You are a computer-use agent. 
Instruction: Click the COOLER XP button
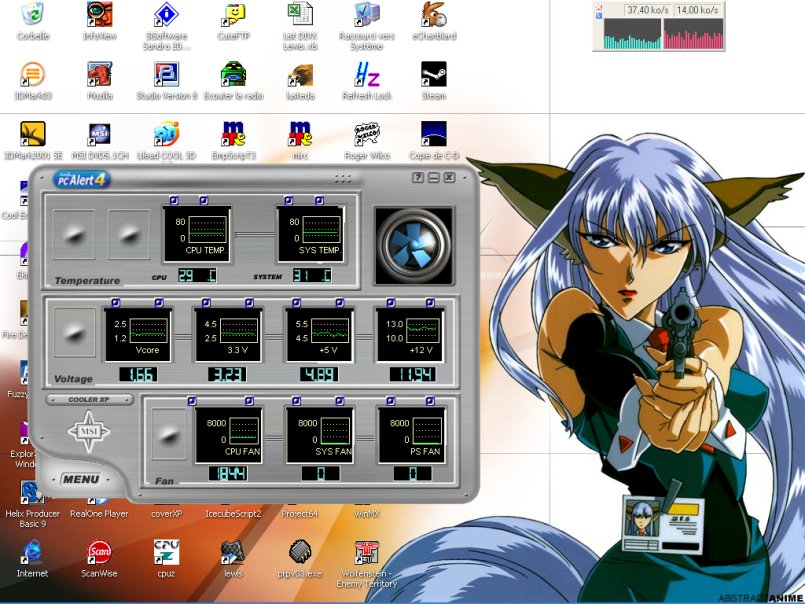click(x=89, y=400)
